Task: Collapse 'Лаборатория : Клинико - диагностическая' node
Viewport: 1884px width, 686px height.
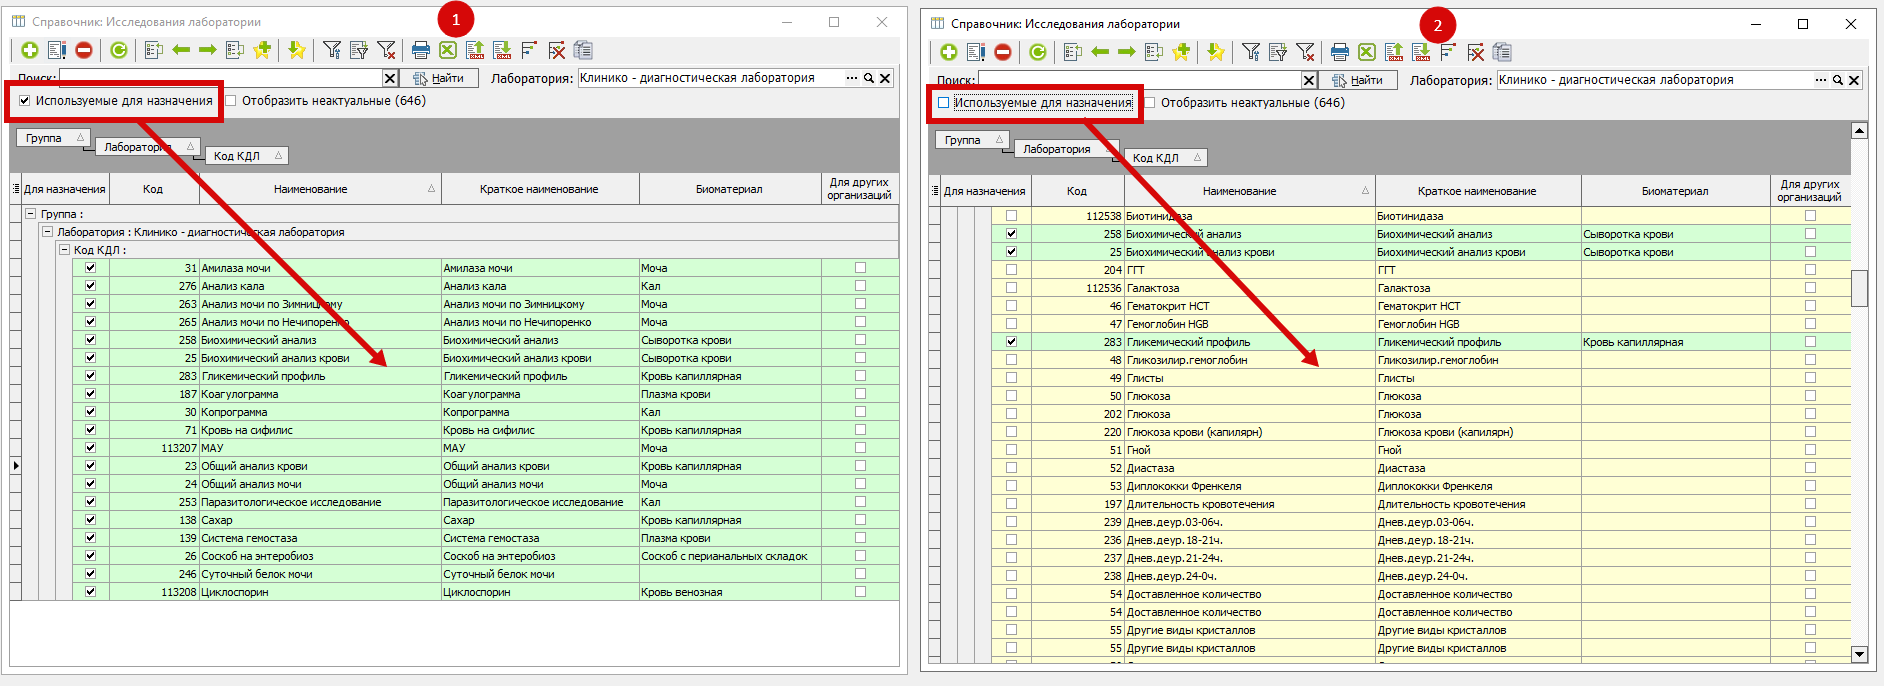Action: pyautogui.click(x=47, y=232)
